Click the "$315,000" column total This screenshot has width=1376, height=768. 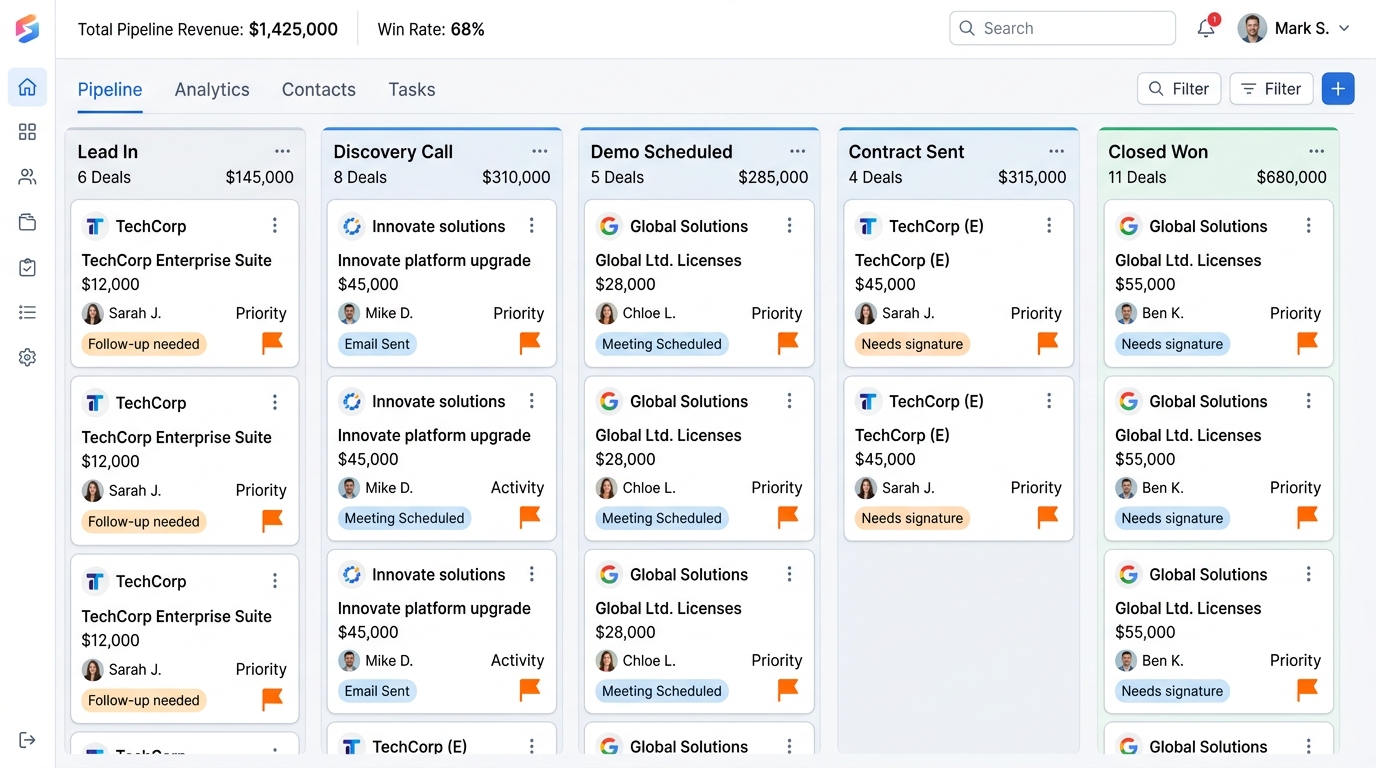1032,177
